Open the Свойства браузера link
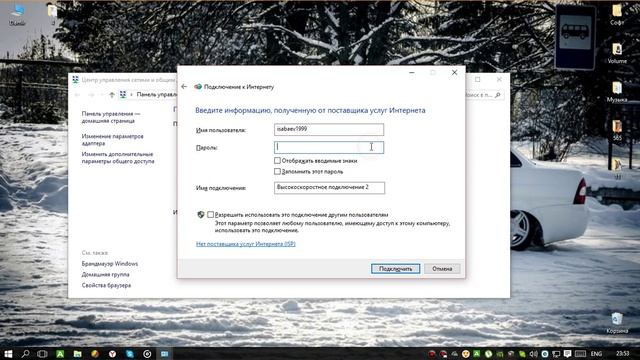640x360 pixels. pos(106,285)
